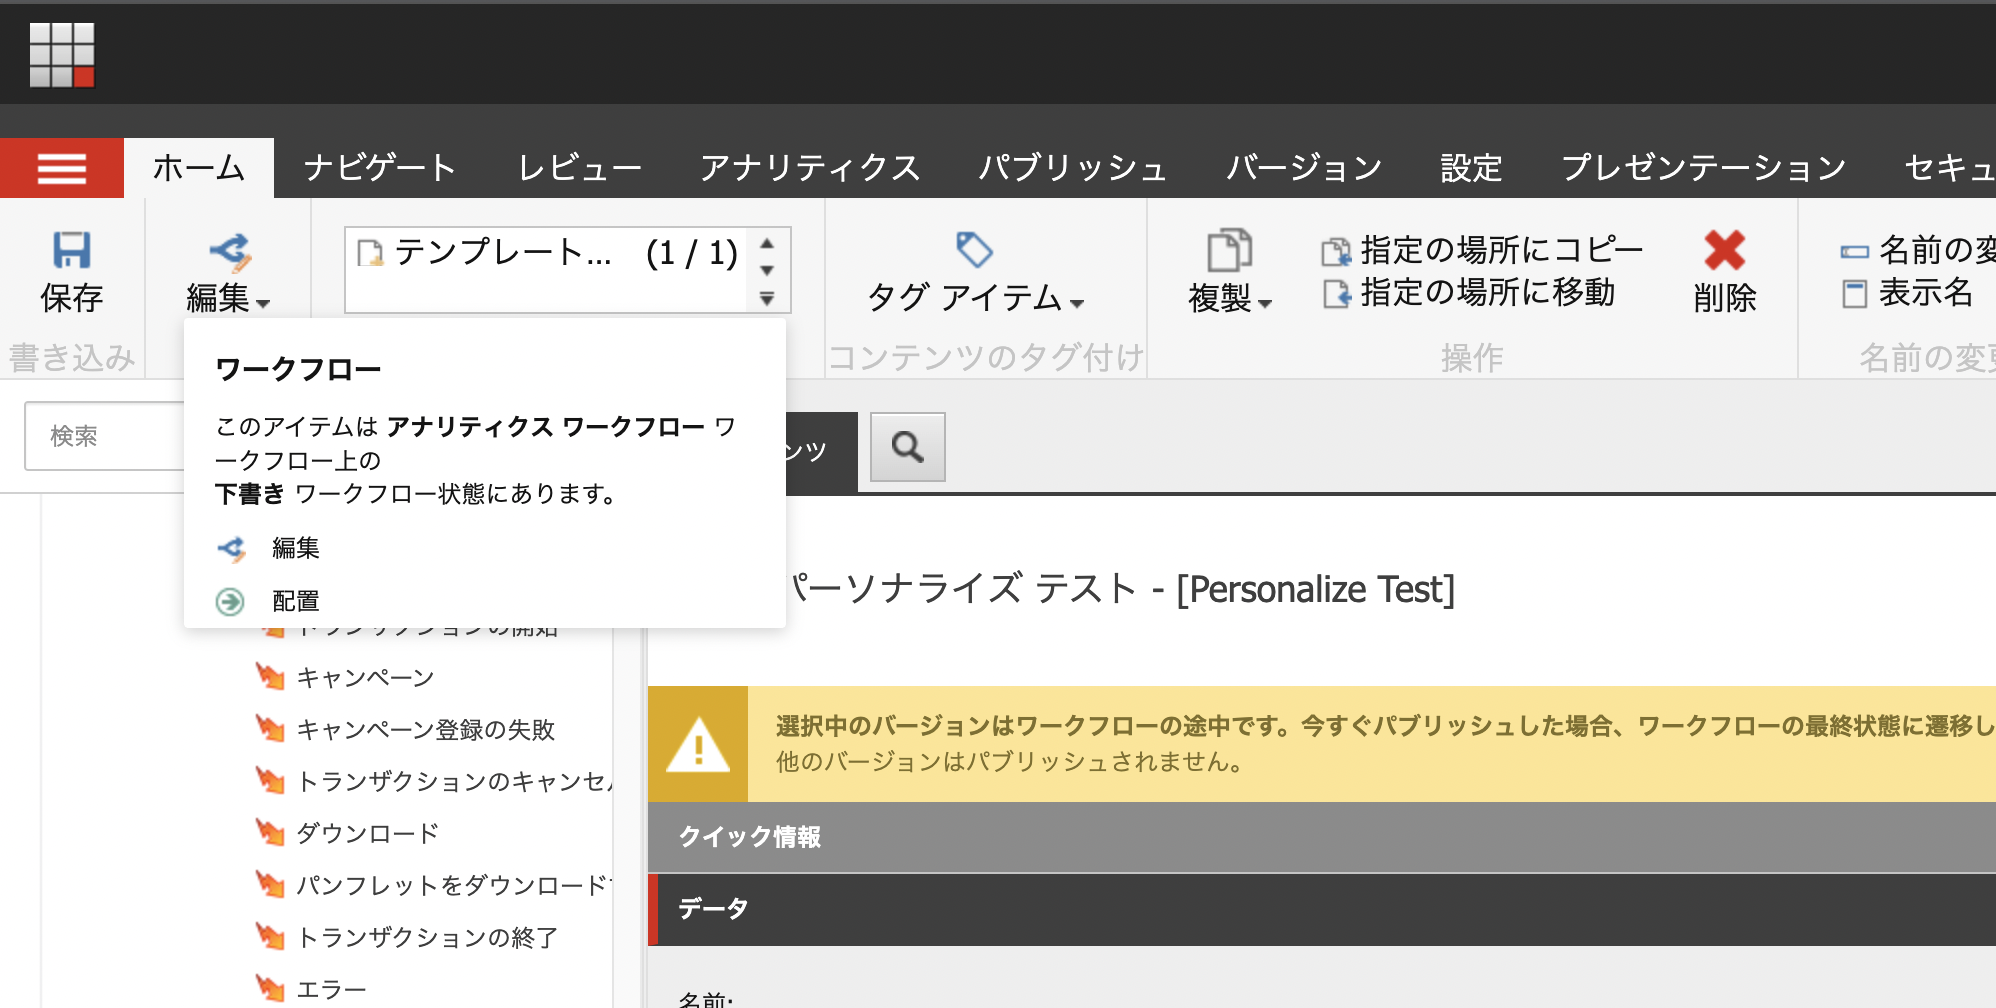Click the タグ アイテム tag icon
The height and width of the screenshot is (1008, 1996).
[x=974, y=250]
